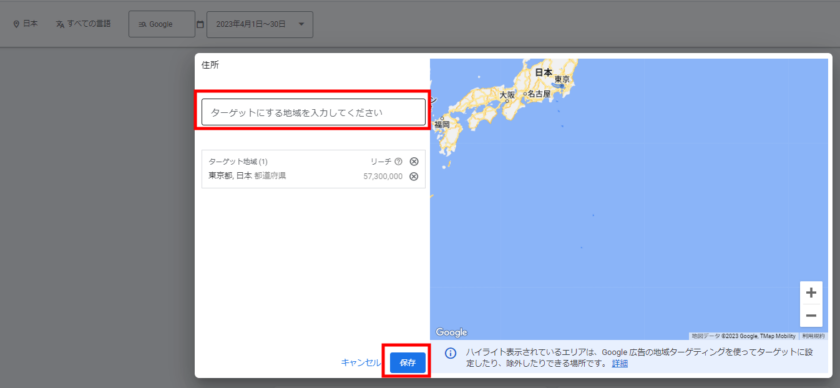The height and width of the screenshot is (388, 840).
Task: Select the 東京都, 日本 target row
Action: click(313, 176)
